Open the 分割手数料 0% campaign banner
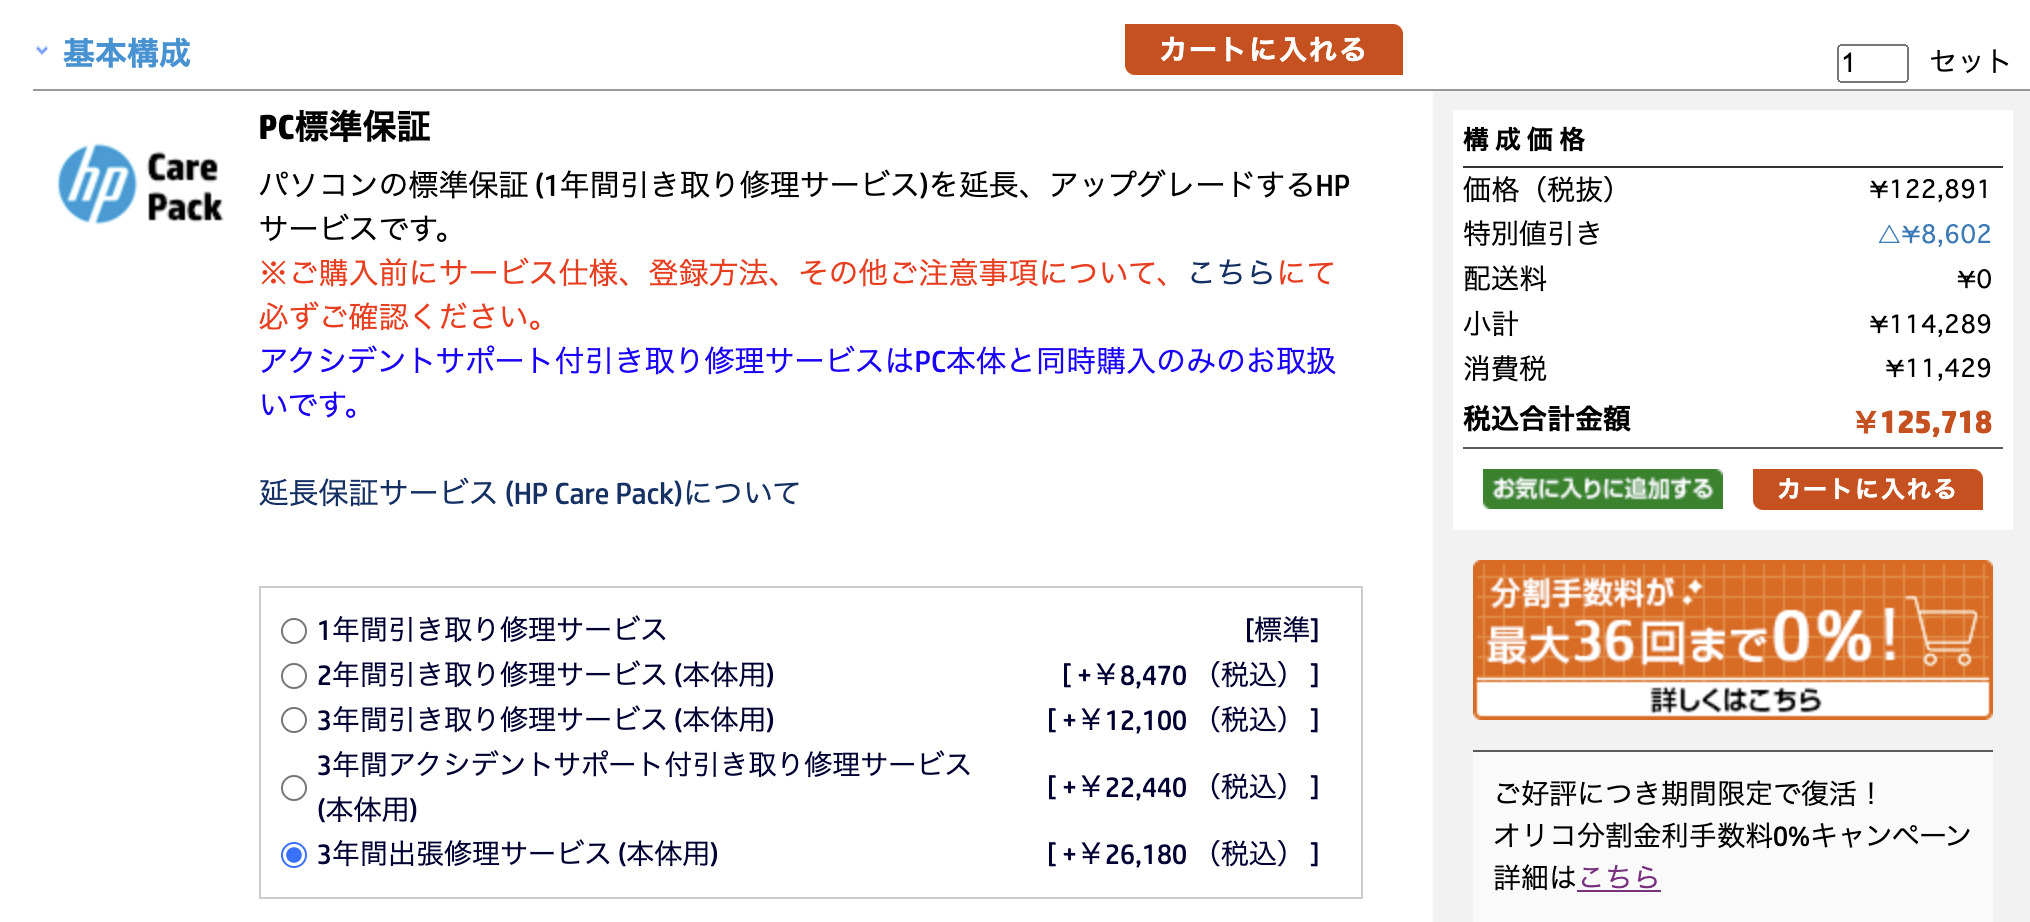Screen dimensions: 2030x922 coord(1732,640)
